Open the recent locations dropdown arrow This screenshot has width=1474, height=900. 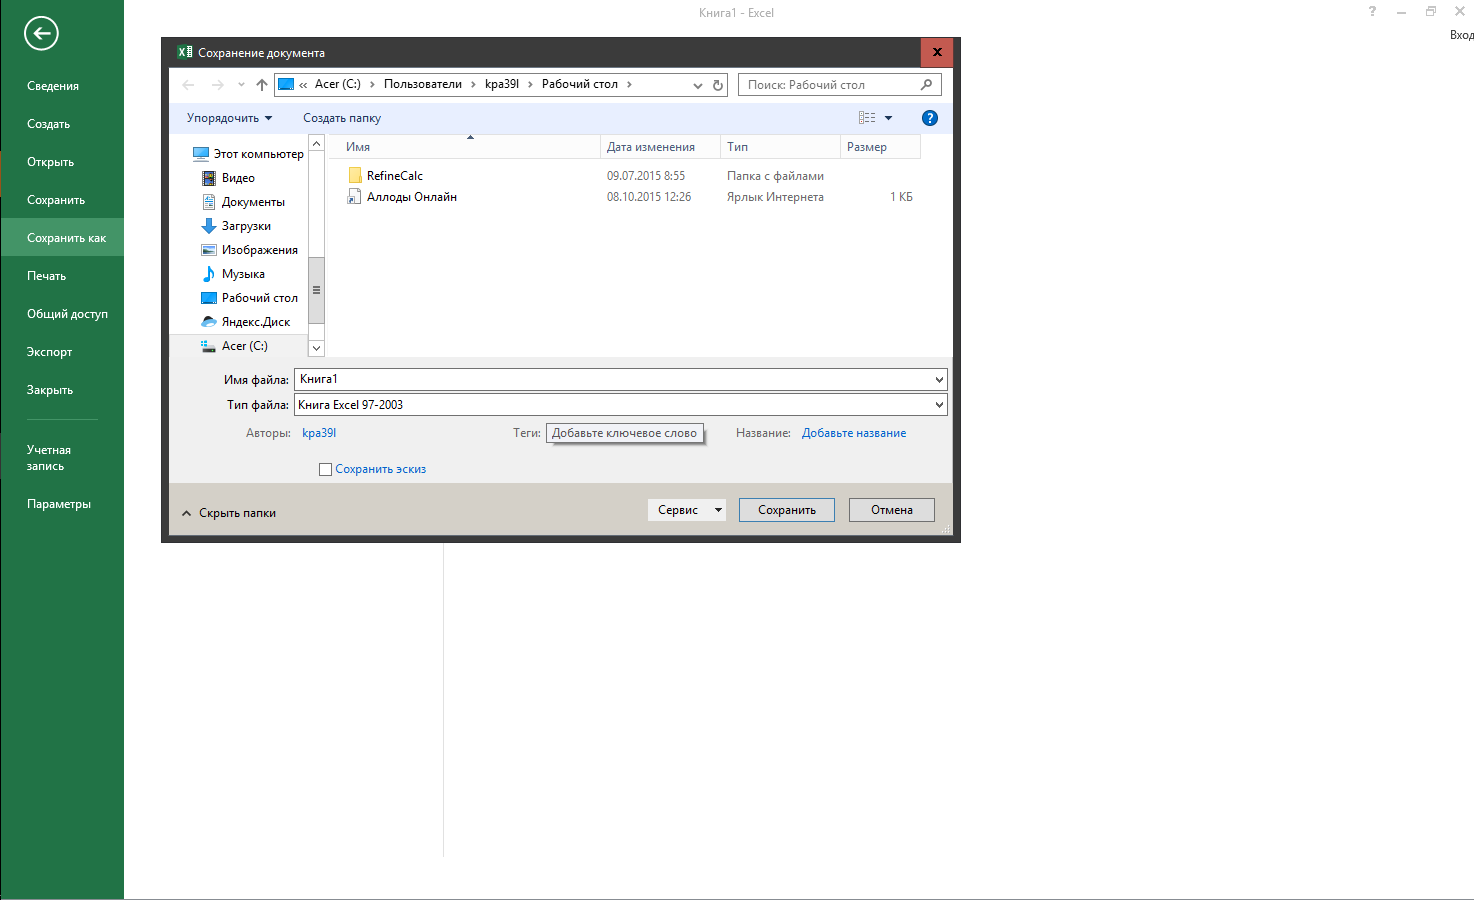pos(241,85)
